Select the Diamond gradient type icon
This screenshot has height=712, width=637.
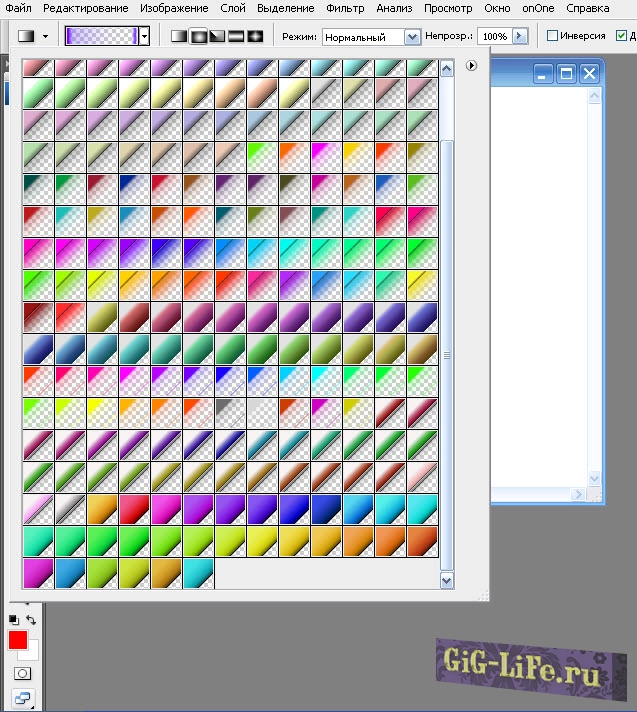coord(255,36)
